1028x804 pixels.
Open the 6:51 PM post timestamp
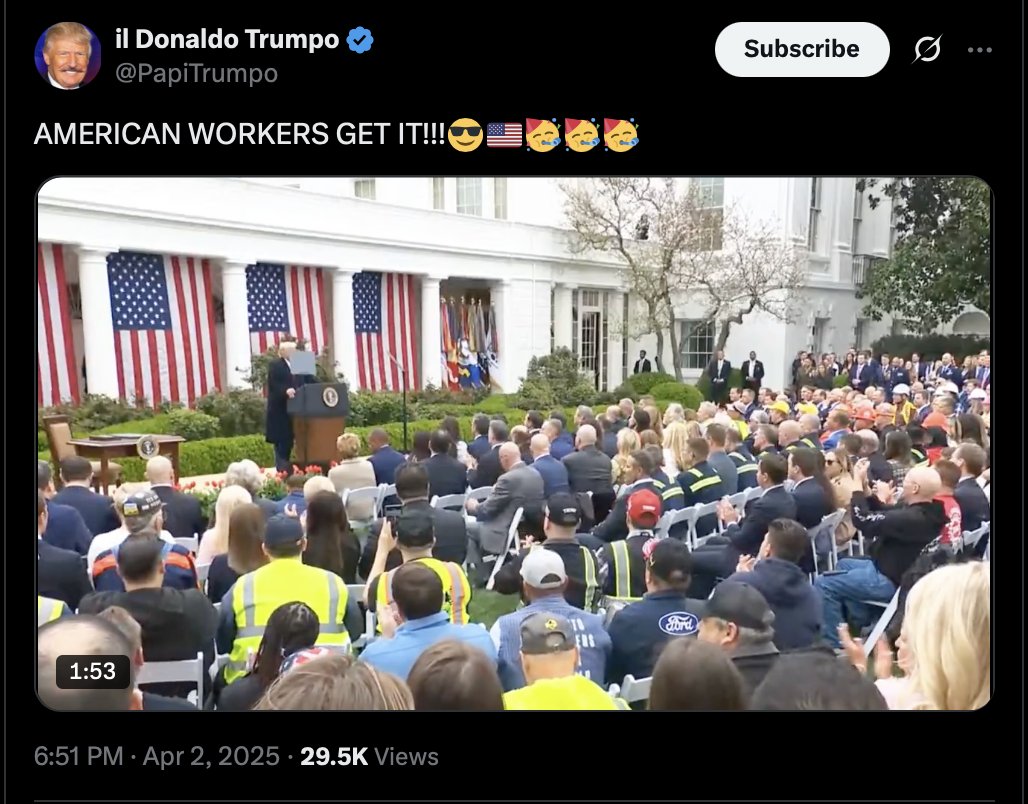78,756
